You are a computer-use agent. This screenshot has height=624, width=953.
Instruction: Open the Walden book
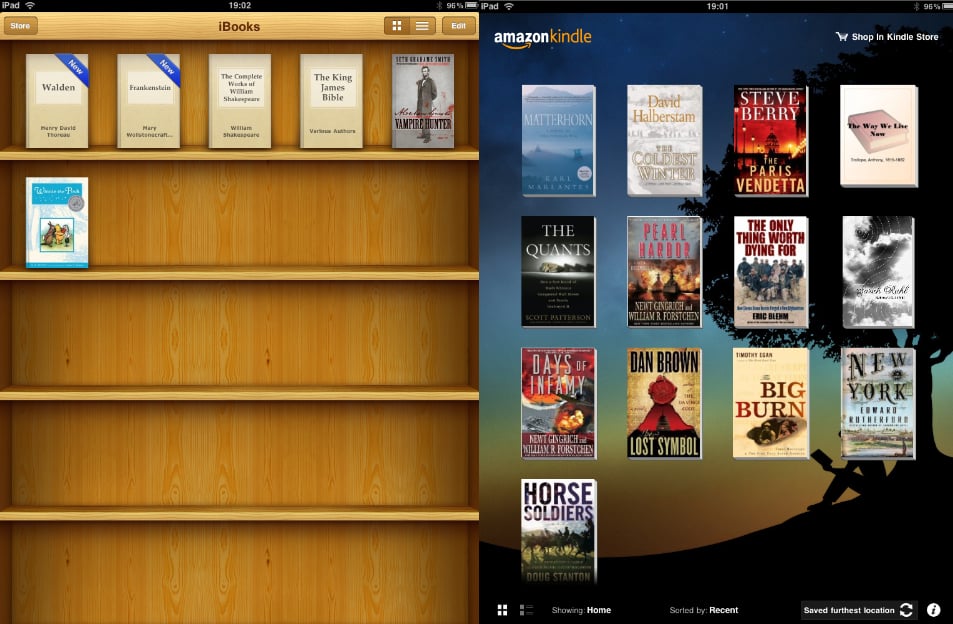[x=57, y=101]
